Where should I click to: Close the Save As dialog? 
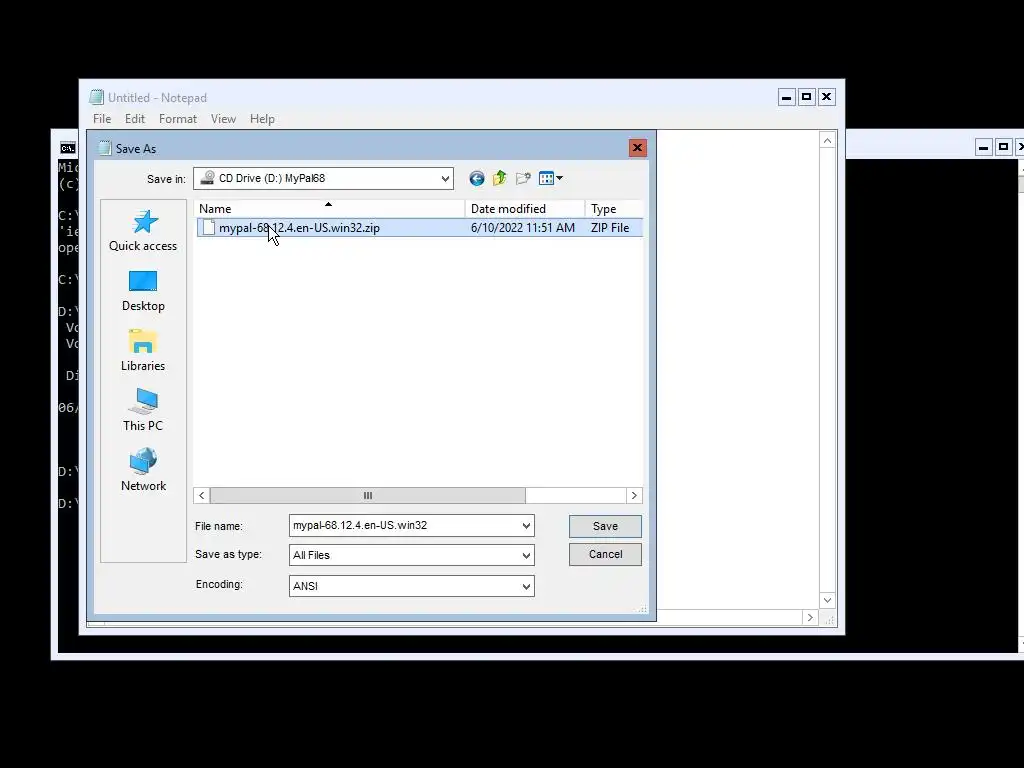pos(637,148)
